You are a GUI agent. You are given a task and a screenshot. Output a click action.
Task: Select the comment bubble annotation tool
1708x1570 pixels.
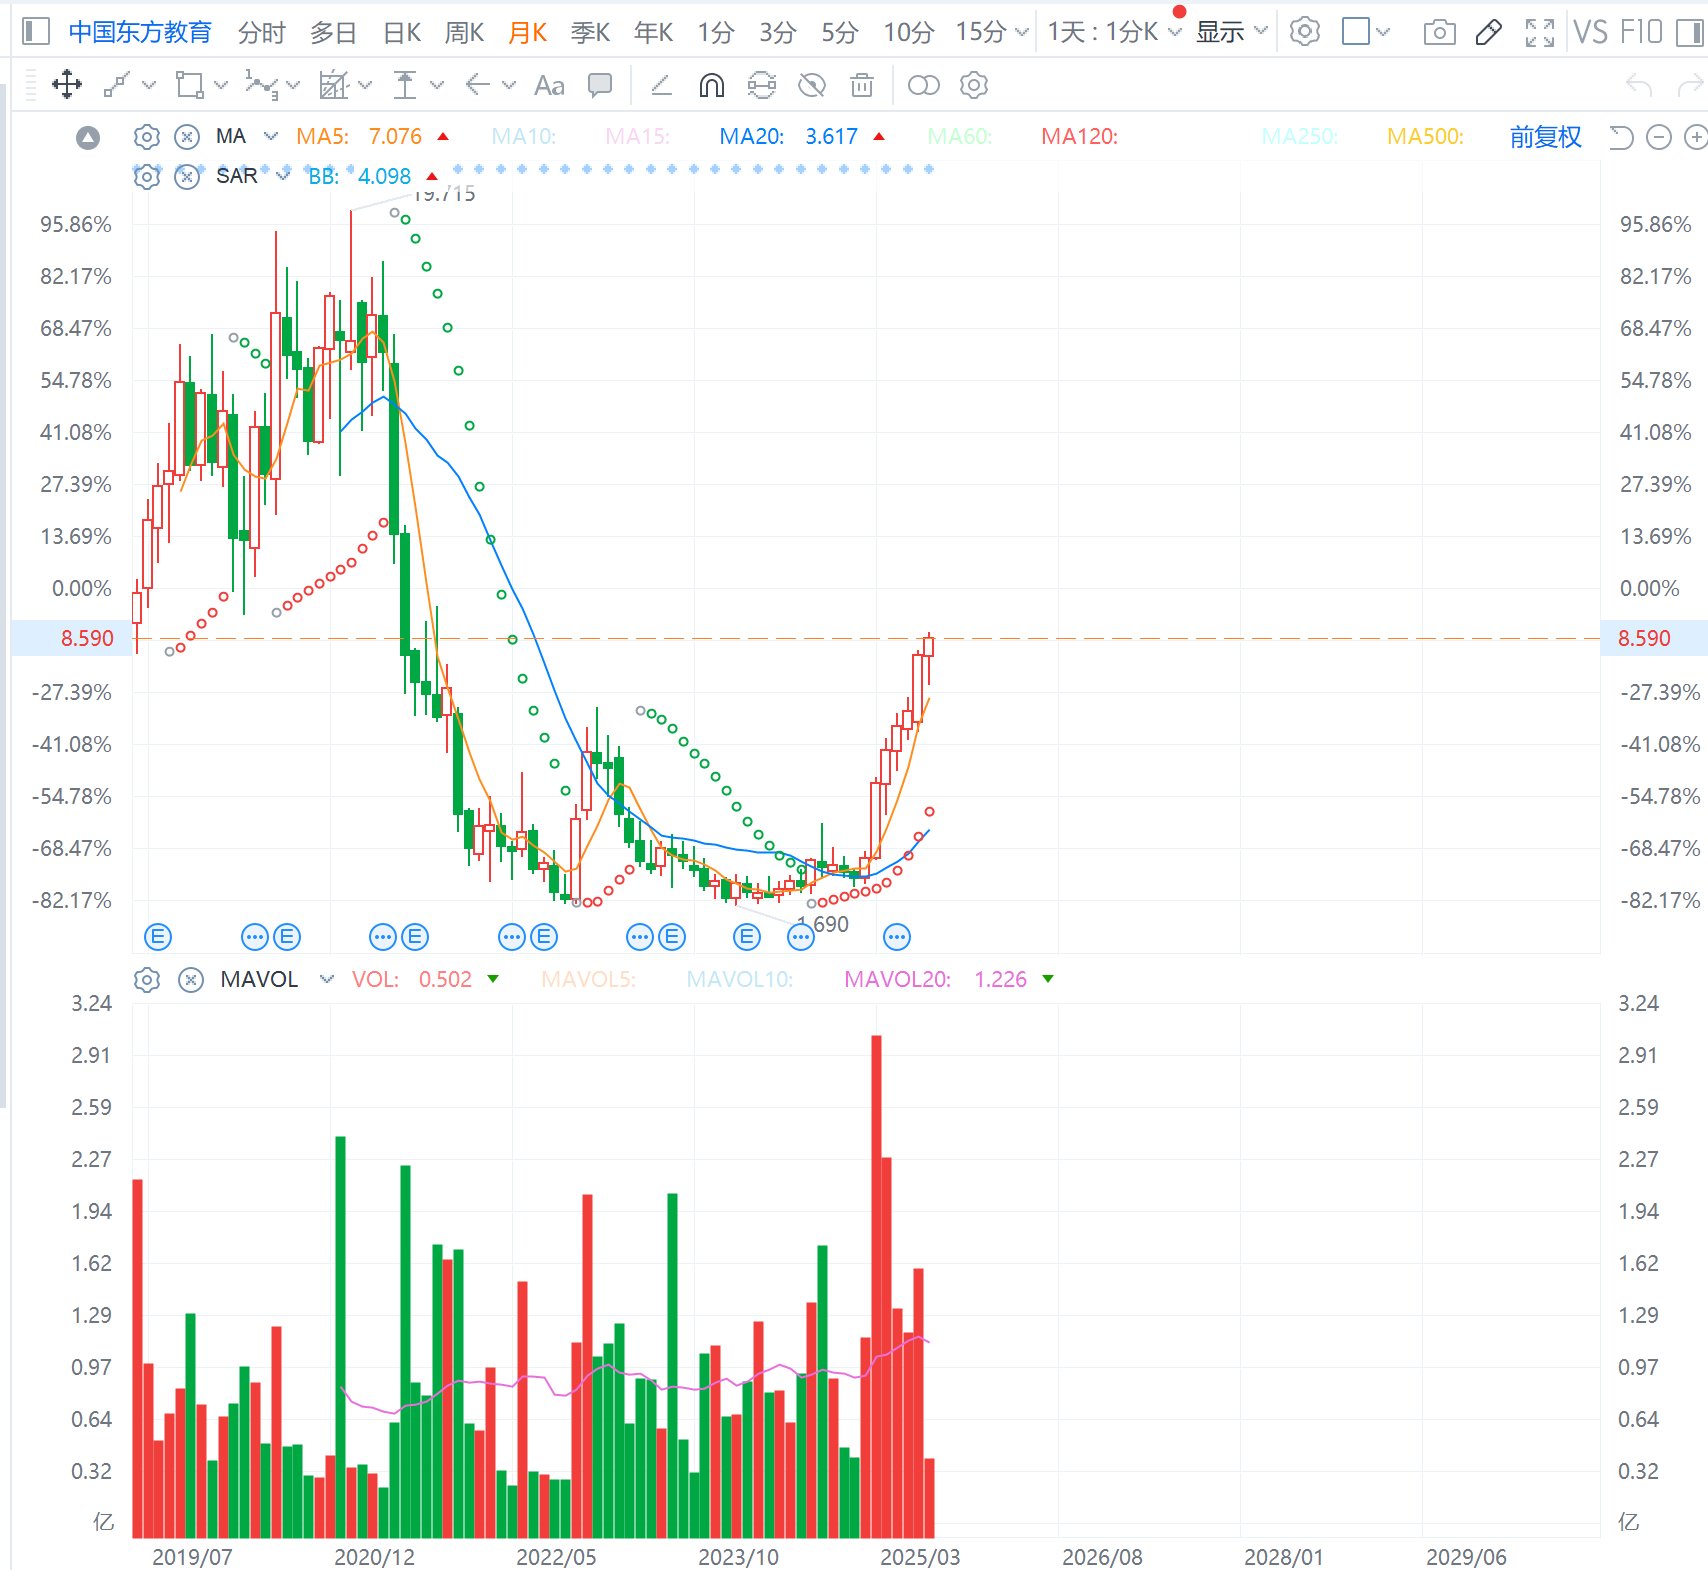[x=600, y=85]
